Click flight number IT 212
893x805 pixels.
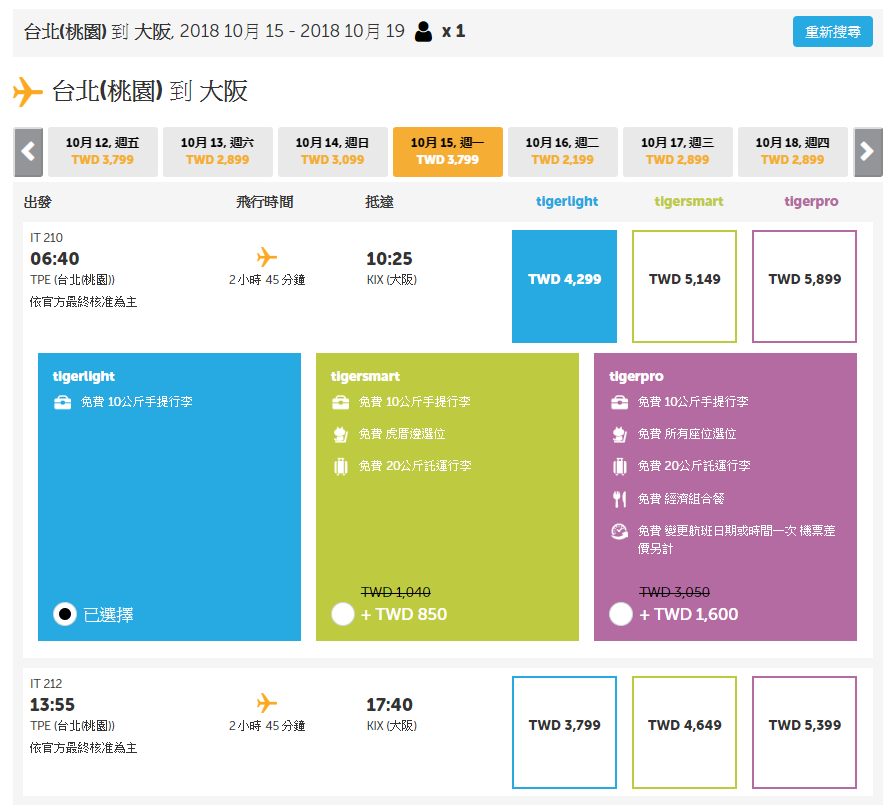click(46, 684)
